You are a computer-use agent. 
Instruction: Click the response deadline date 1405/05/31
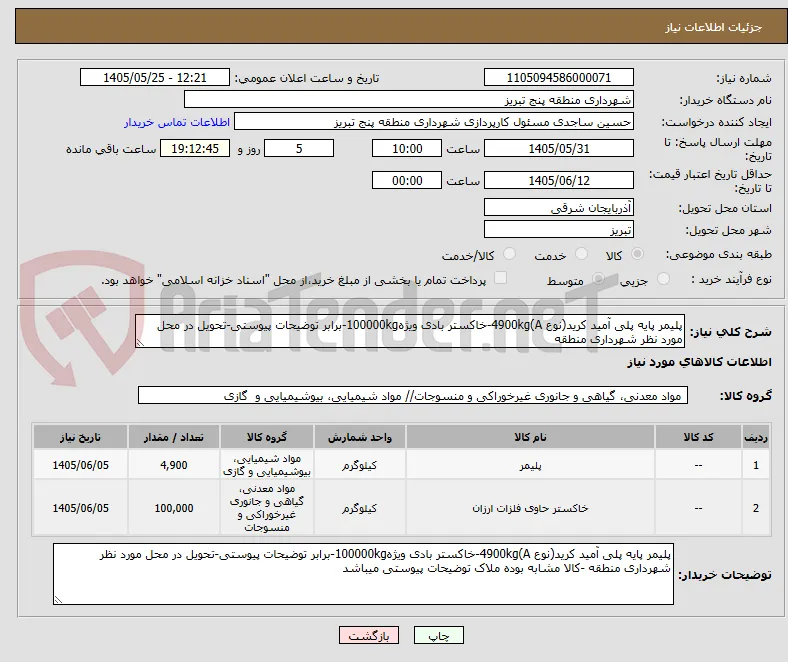tap(559, 149)
